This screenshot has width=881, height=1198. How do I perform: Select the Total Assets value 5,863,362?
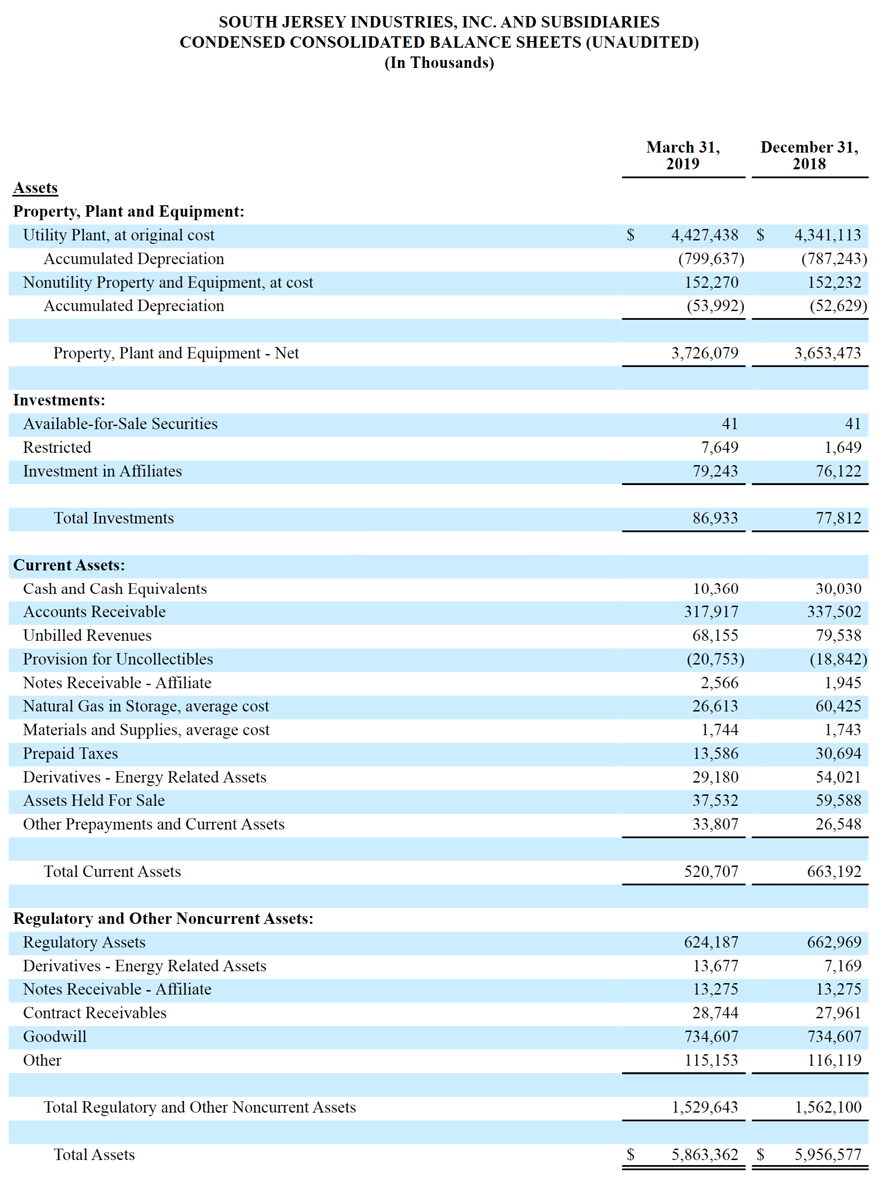[x=704, y=1155]
